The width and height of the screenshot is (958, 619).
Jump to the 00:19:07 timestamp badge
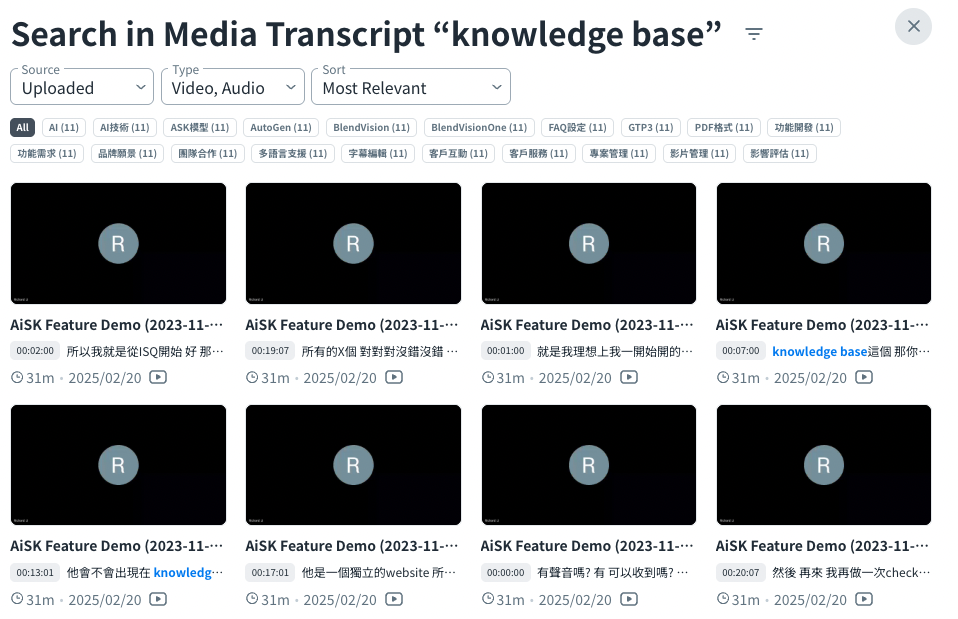coord(271,351)
